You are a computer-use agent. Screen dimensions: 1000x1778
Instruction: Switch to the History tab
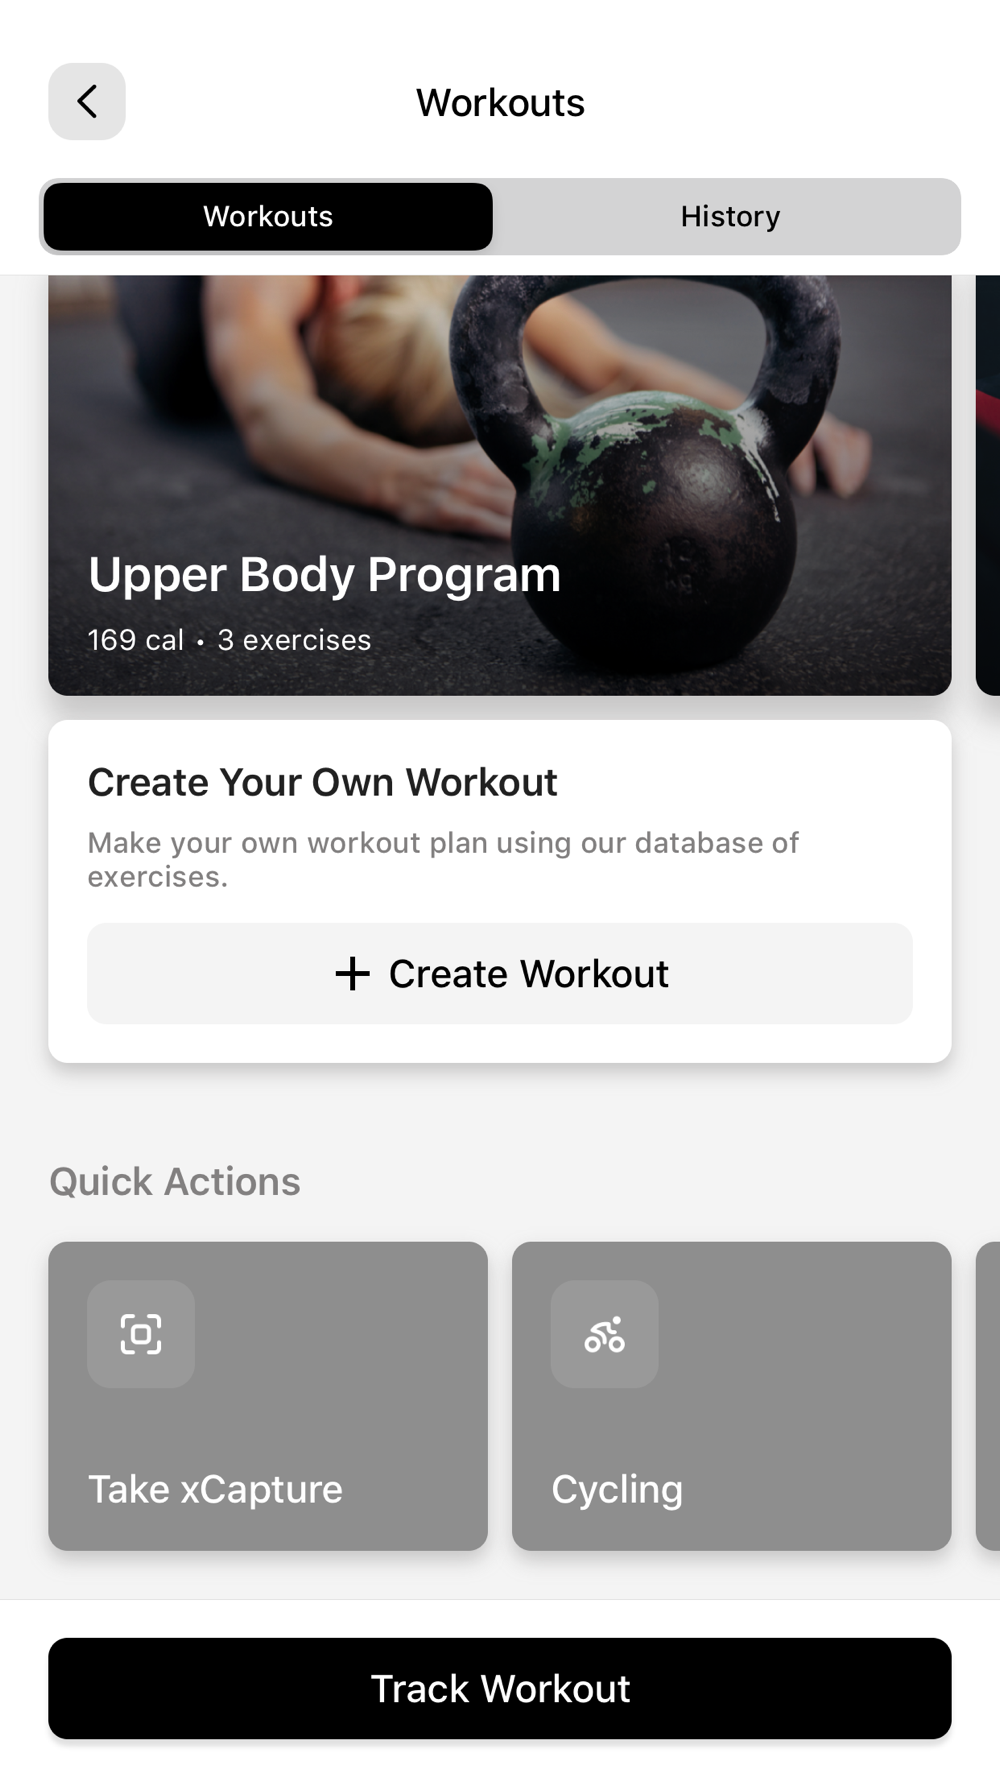(730, 217)
